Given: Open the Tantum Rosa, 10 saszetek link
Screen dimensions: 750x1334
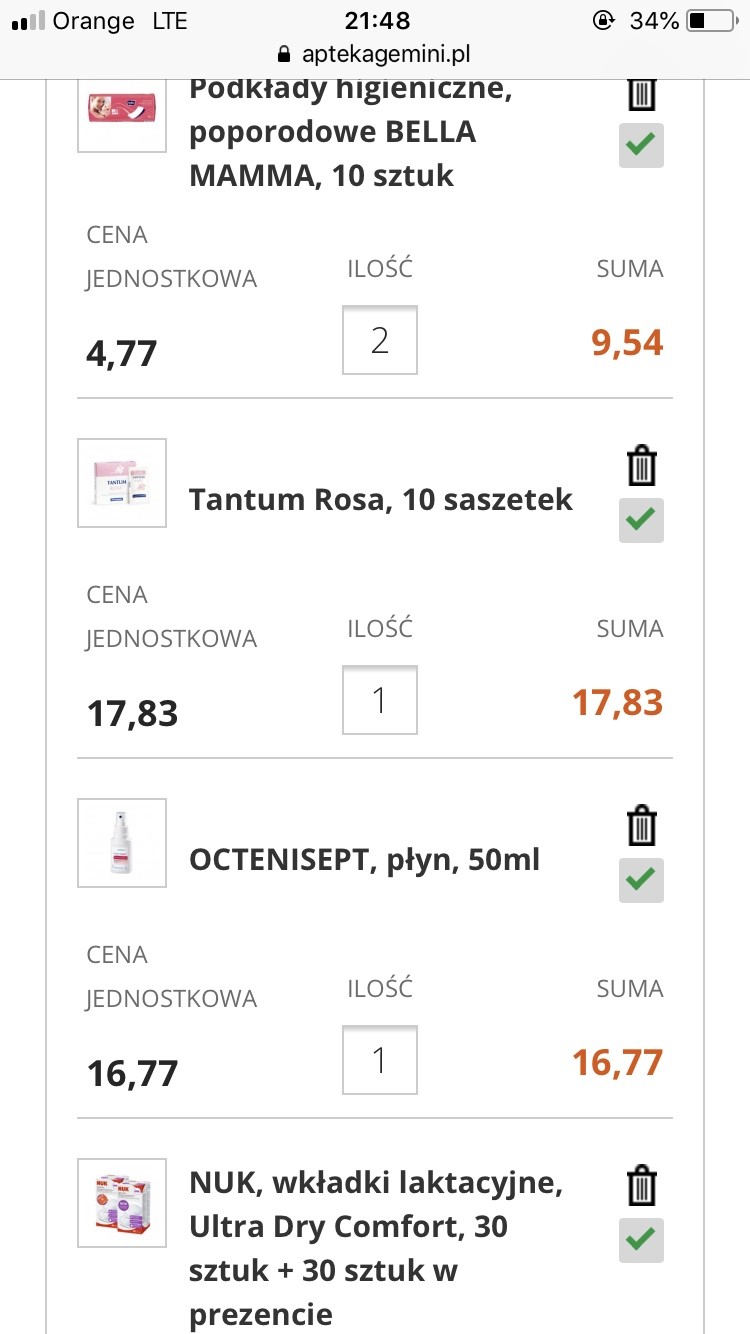Looking at the screenshot, I should (x=380, y=499).
